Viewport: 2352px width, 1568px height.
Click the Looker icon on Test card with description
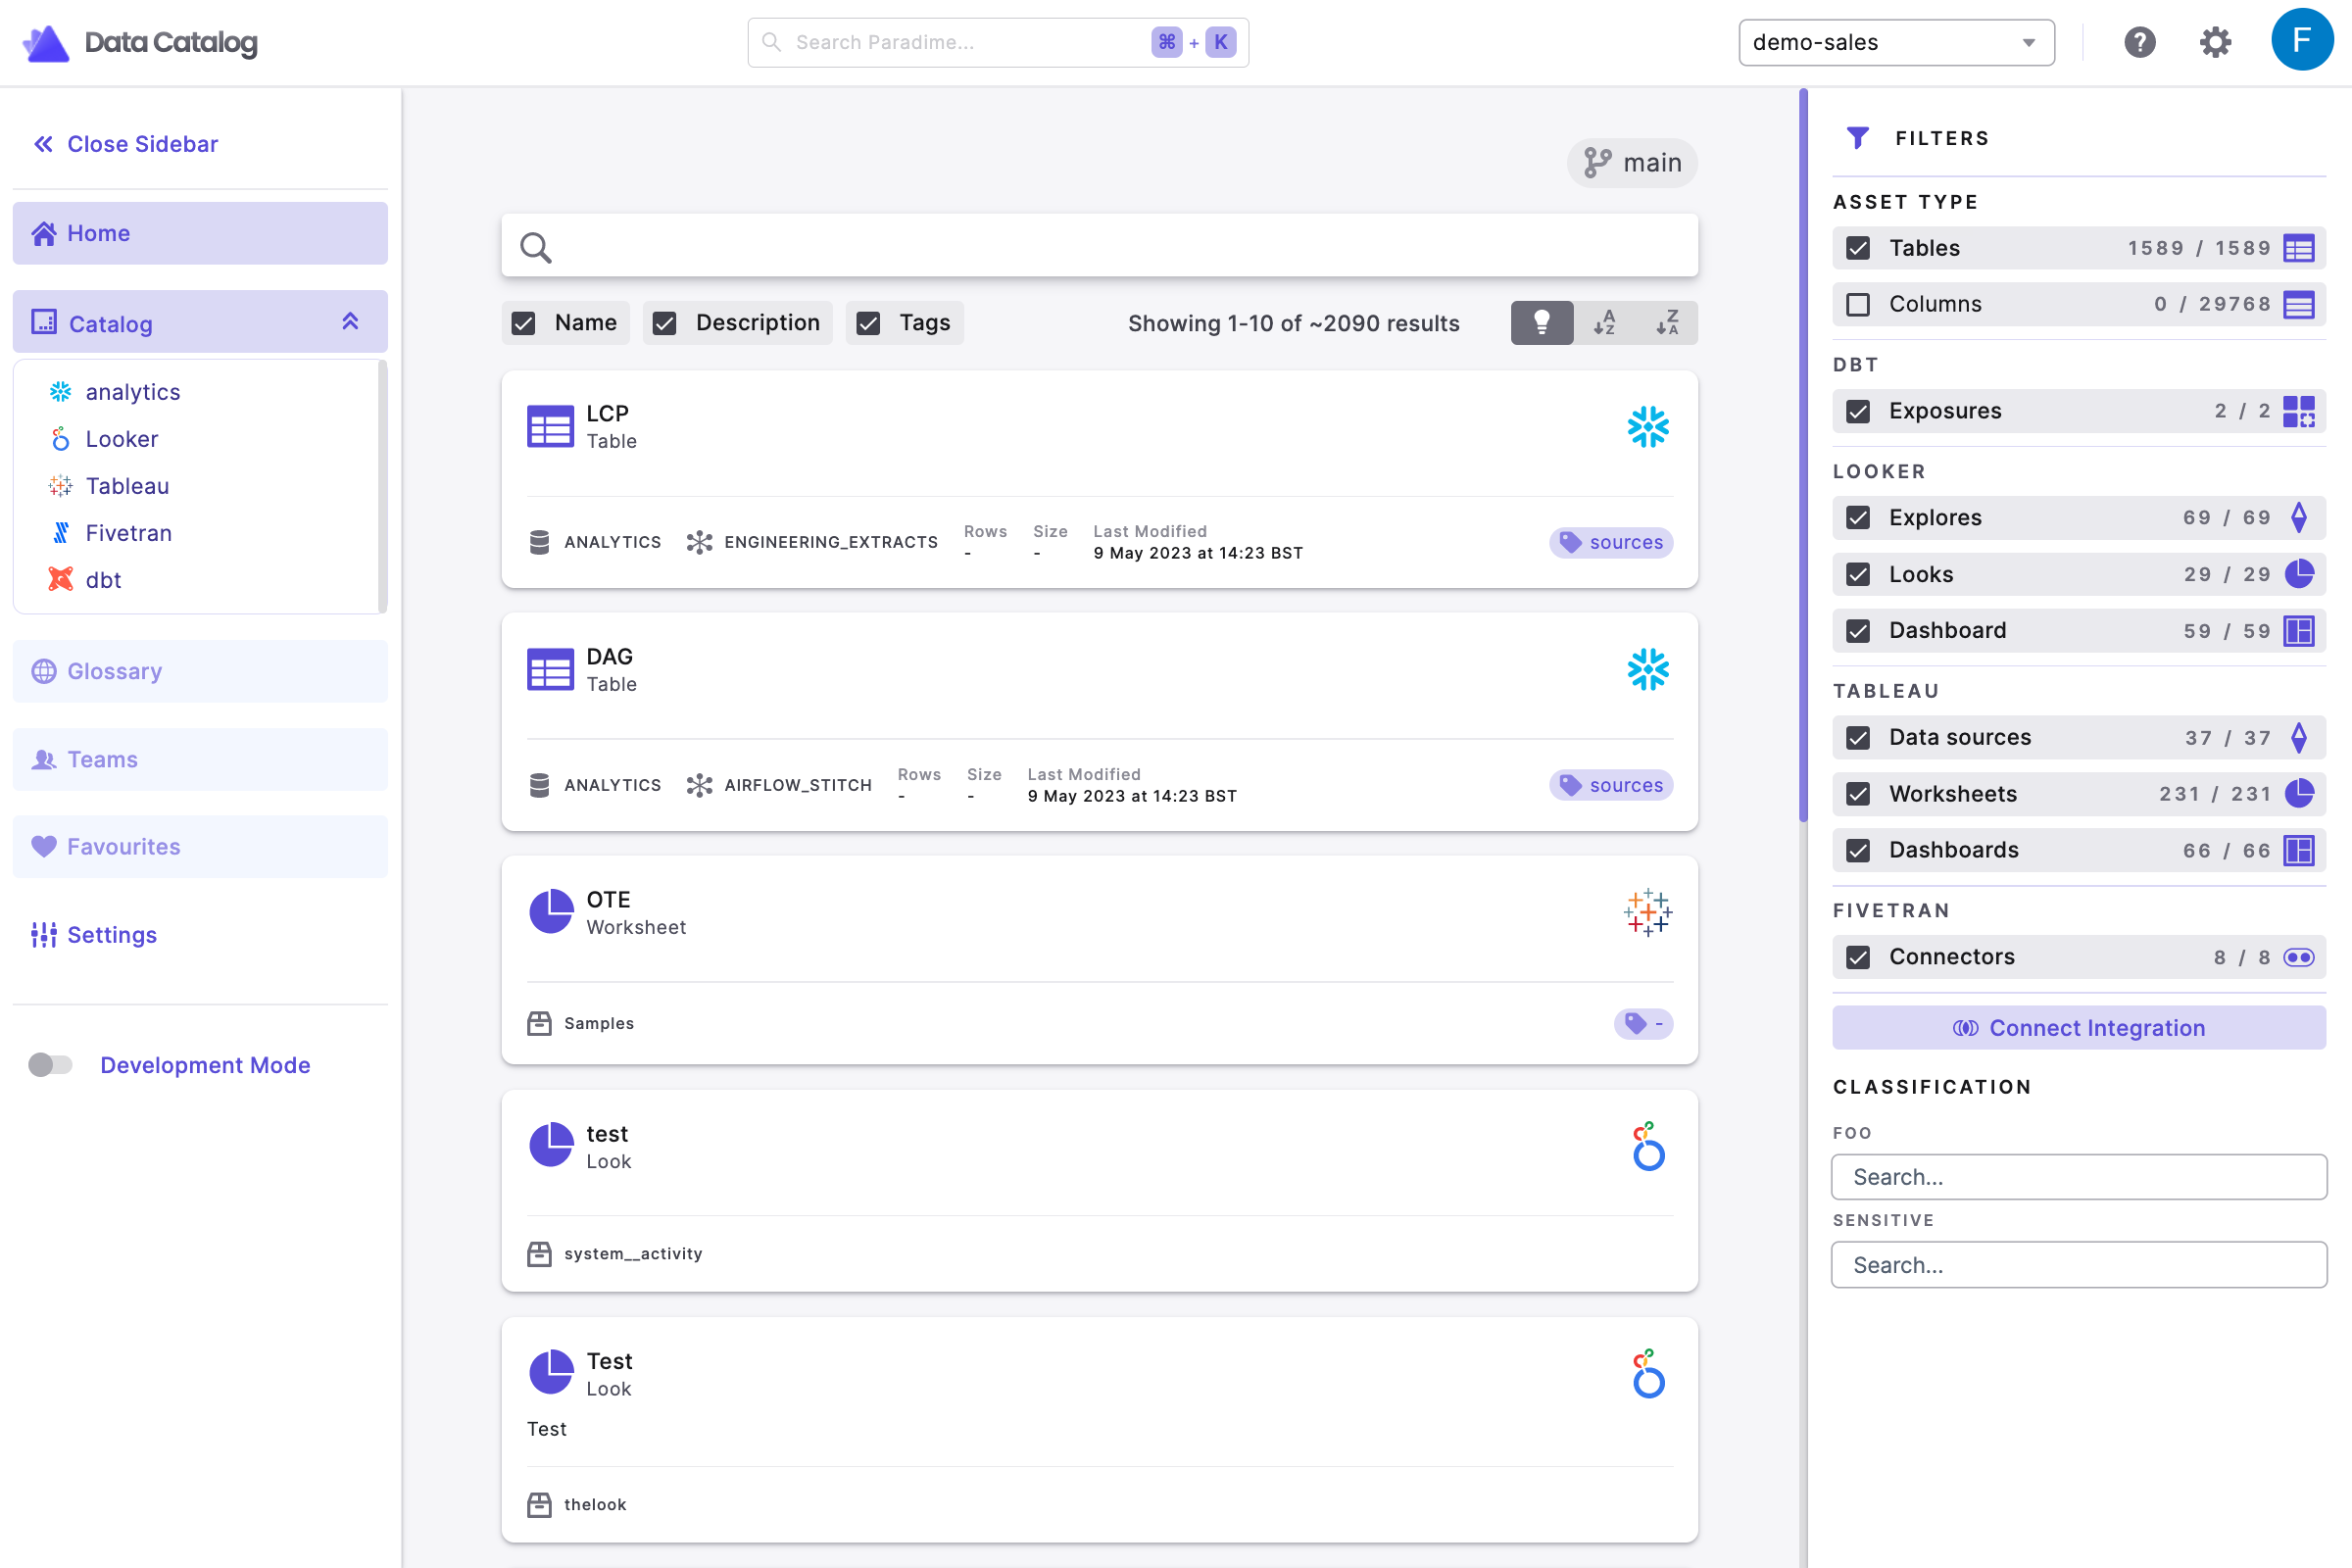click(x=1648, y=1374)
